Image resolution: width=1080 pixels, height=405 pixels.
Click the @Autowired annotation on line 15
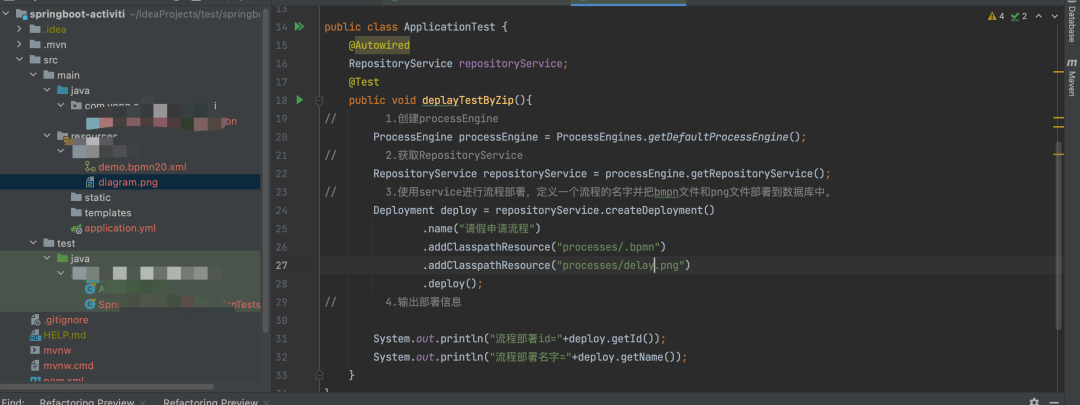pyautogui.click(x=379, y=45)
